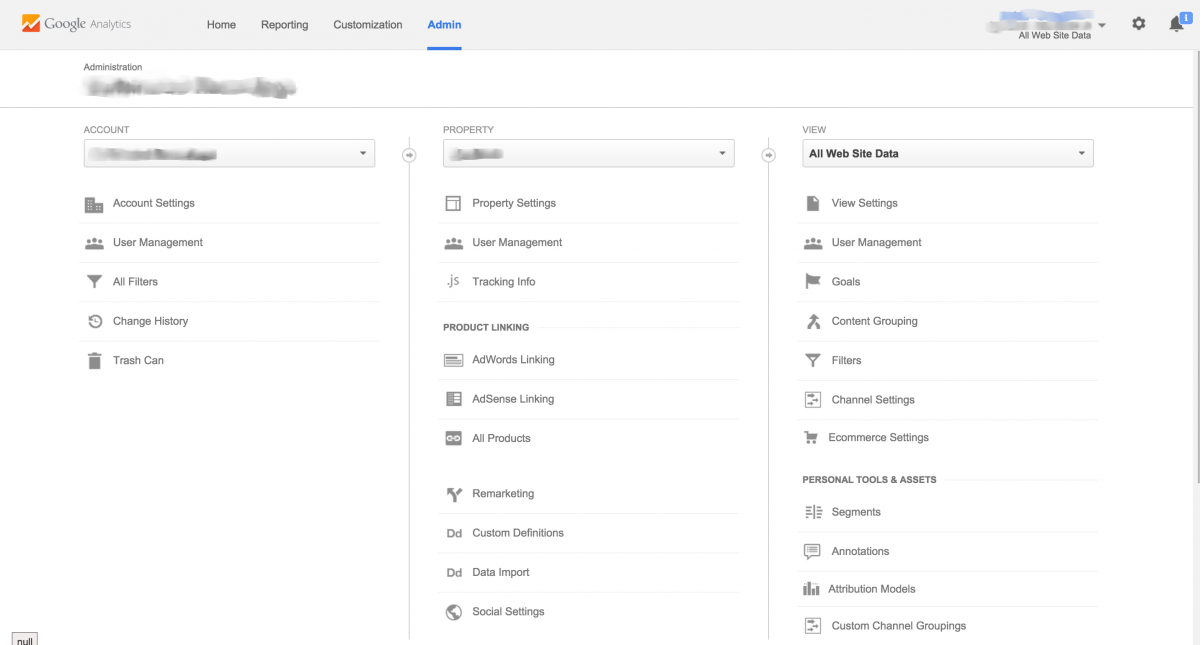1200x645 pixels.
Task: Click the Attribution Models bar chart icon
Action: pyautogui.click(x=811, y=589)
